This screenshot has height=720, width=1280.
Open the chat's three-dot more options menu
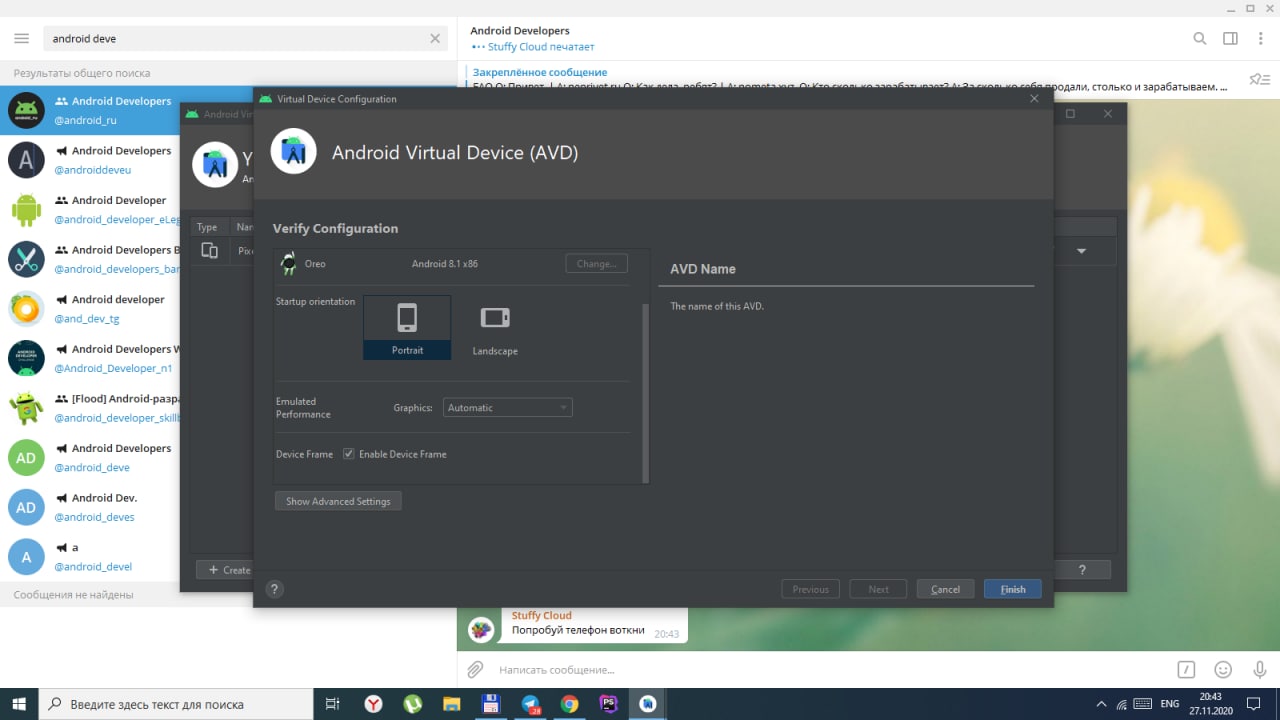coord(1259,39)
